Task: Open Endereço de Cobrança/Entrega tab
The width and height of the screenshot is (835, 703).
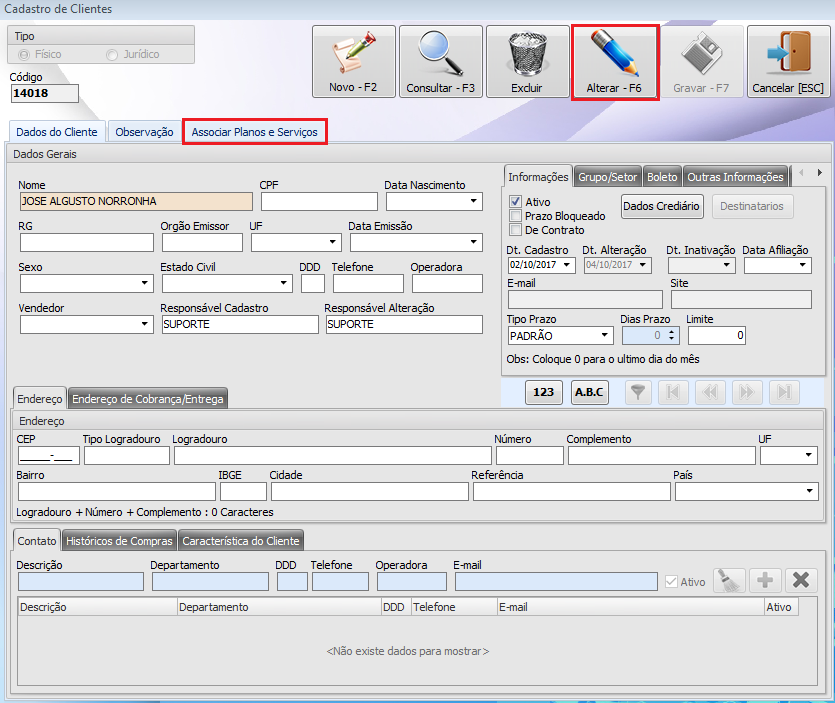Action: (148, 399)
